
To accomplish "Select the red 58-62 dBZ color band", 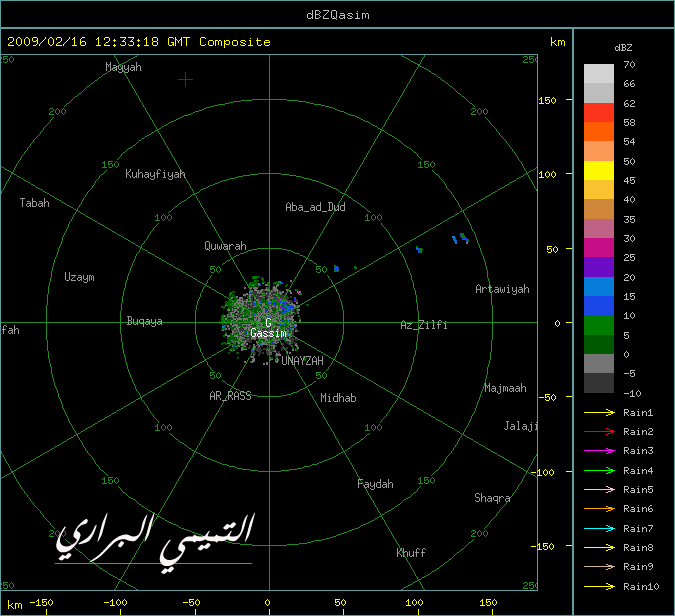I will point(599,112).
